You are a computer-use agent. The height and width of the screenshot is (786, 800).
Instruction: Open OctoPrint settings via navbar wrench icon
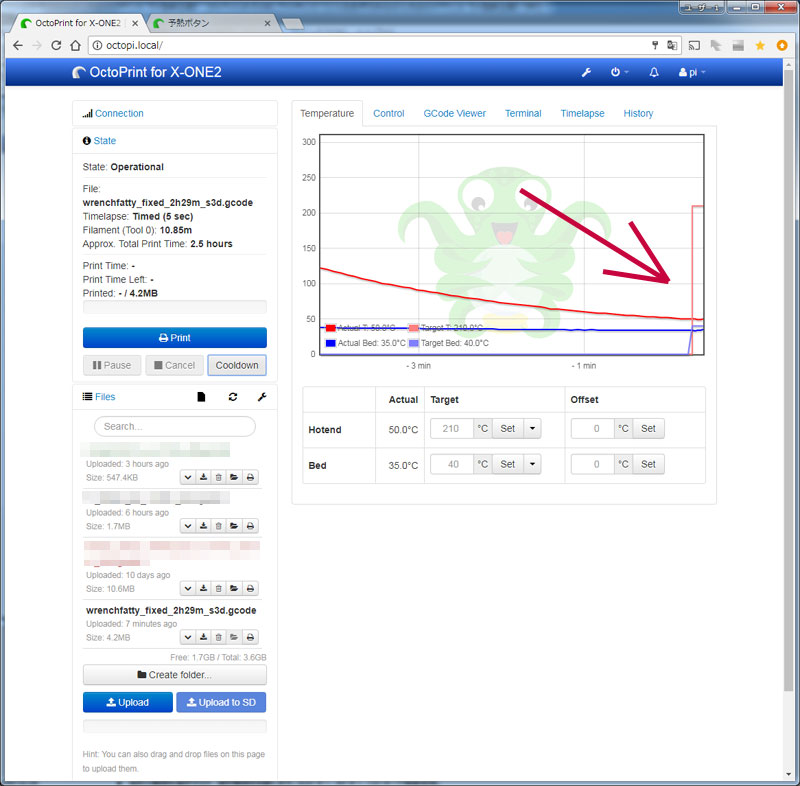click(586, 72)
